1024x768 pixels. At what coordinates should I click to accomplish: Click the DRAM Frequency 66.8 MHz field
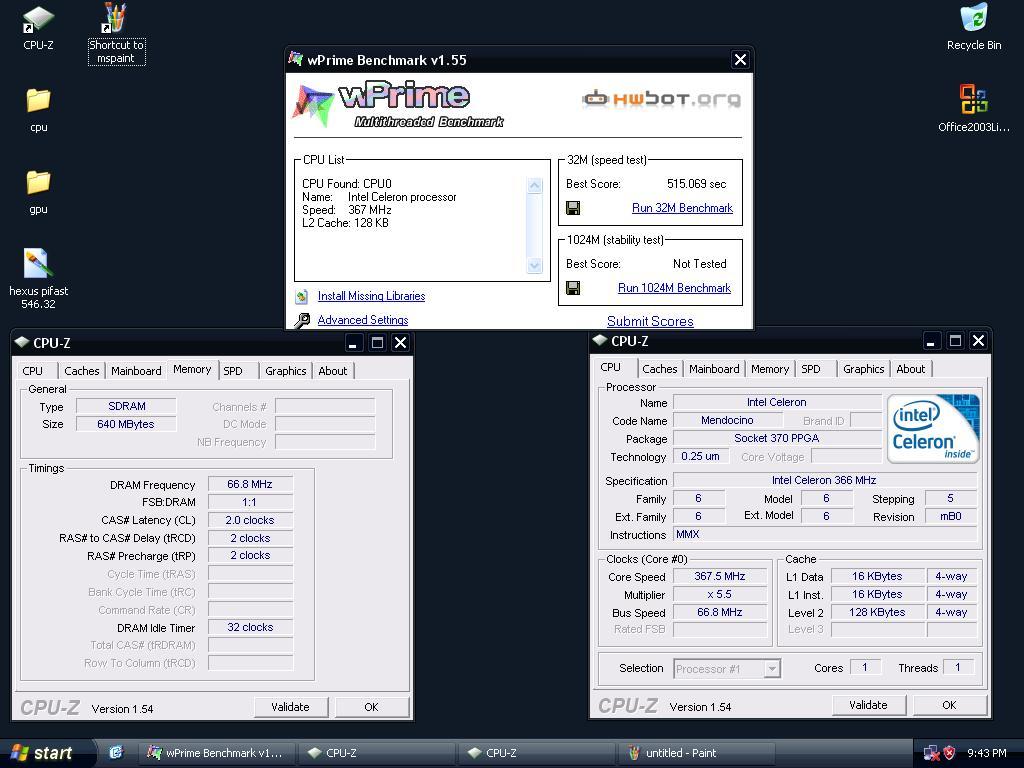click(x=250, y=485)
